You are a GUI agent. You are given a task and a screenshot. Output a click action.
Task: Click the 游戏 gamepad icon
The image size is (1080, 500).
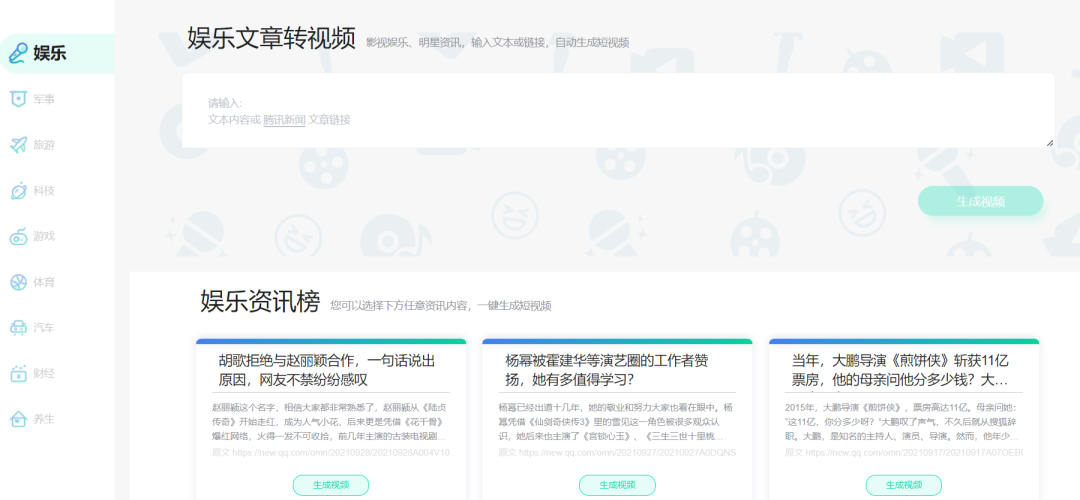(x=18, y=237)
